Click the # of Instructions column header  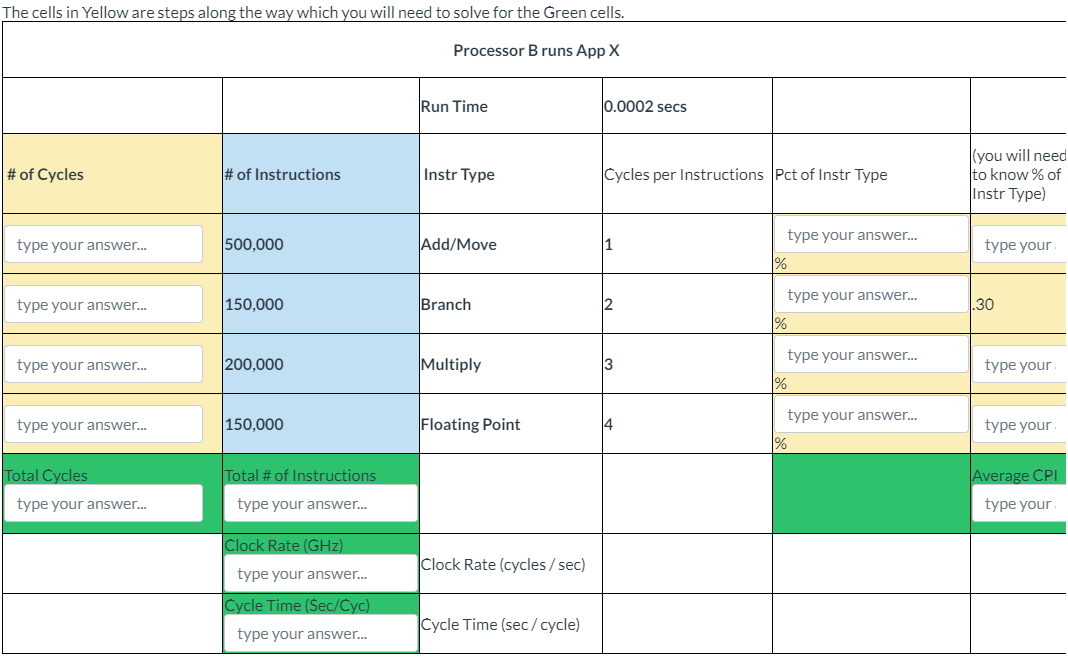pyautogui.click(x=321, y=174)
